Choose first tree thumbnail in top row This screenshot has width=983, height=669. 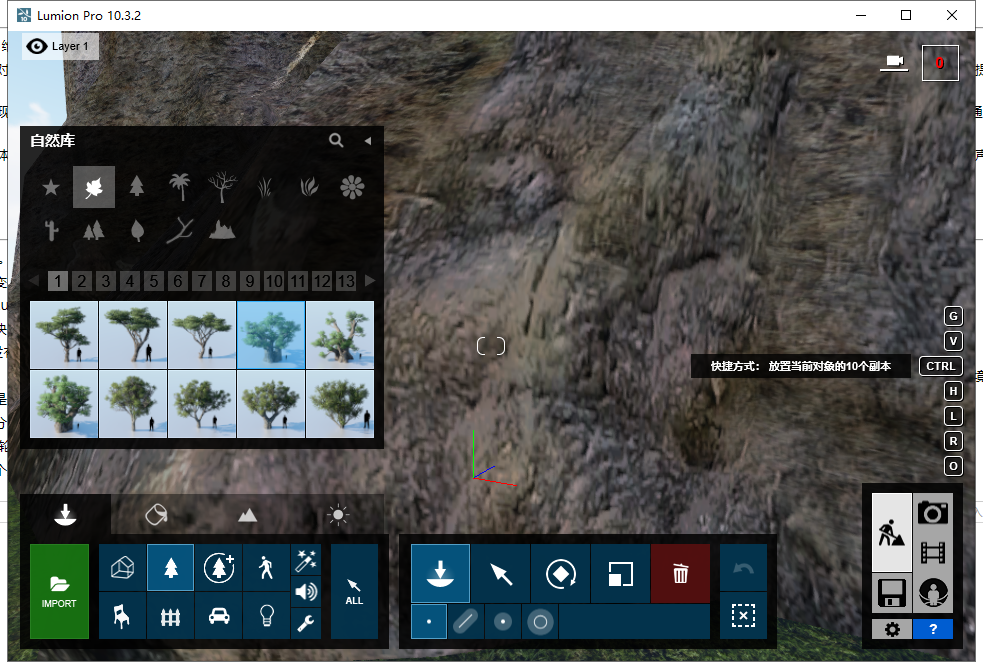tap(64, 335)
